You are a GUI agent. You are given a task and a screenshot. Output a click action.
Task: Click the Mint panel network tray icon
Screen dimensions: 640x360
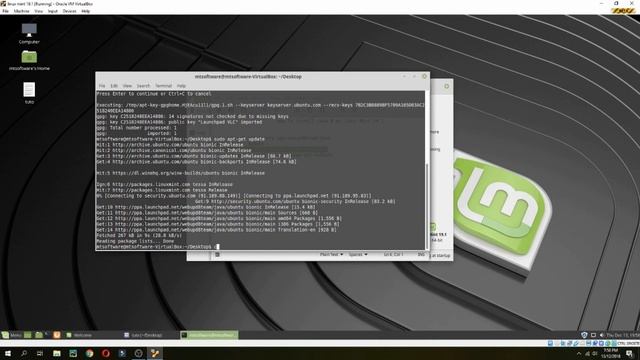click(x=593, y=335)
